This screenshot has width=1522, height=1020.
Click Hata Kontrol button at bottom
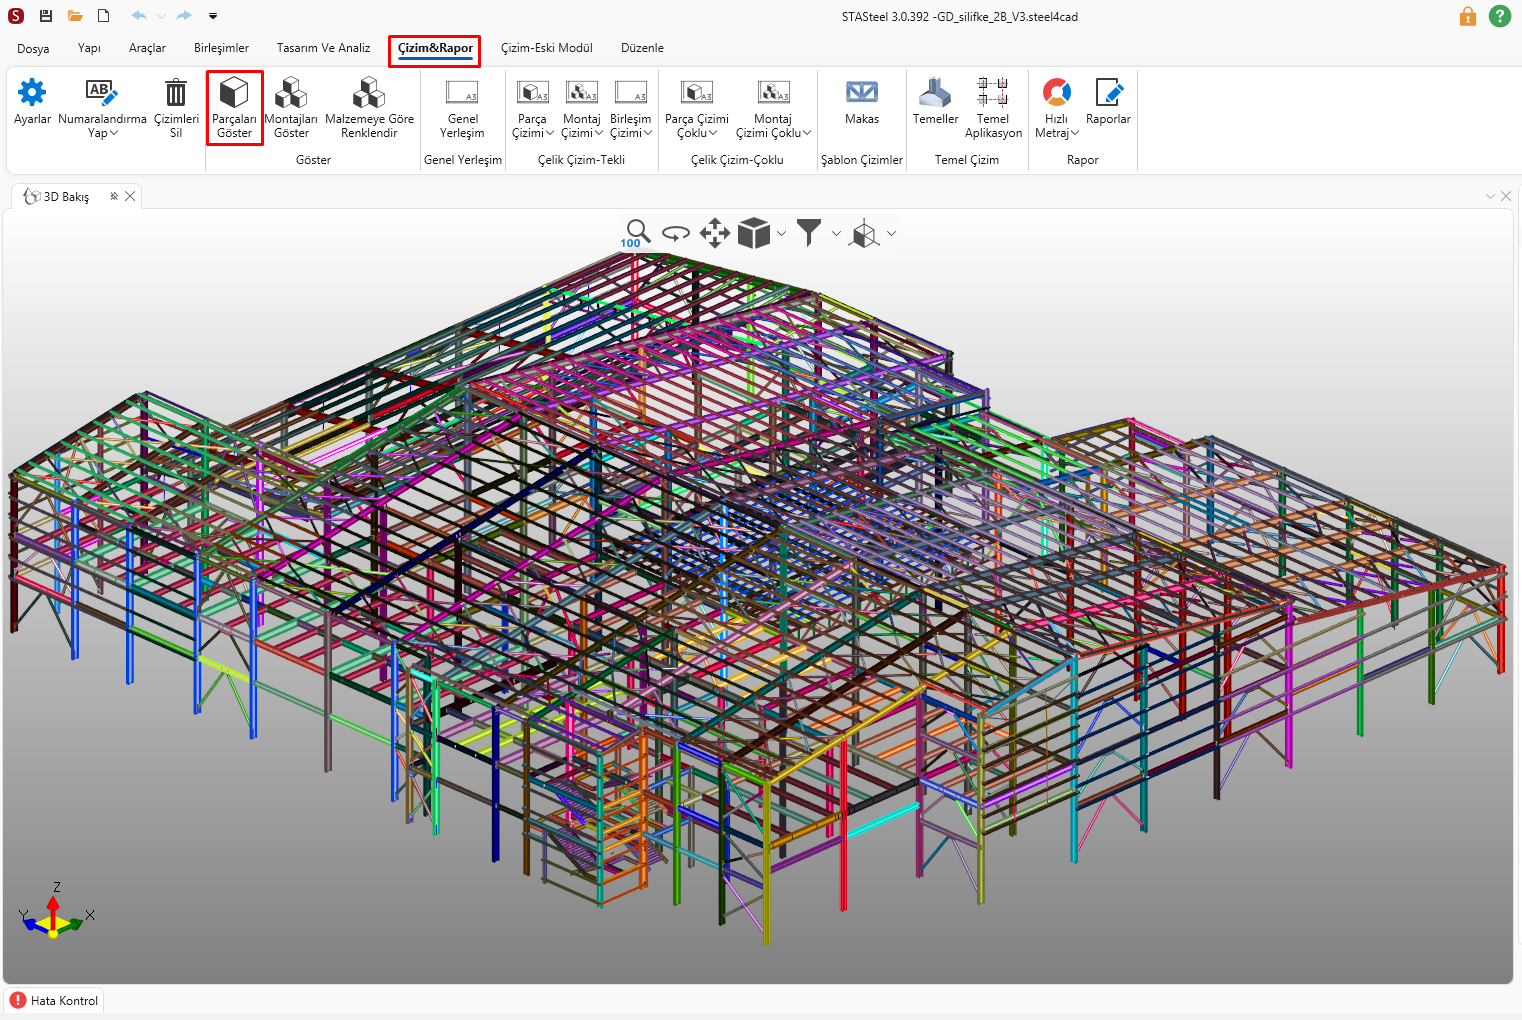point(55,1000)
